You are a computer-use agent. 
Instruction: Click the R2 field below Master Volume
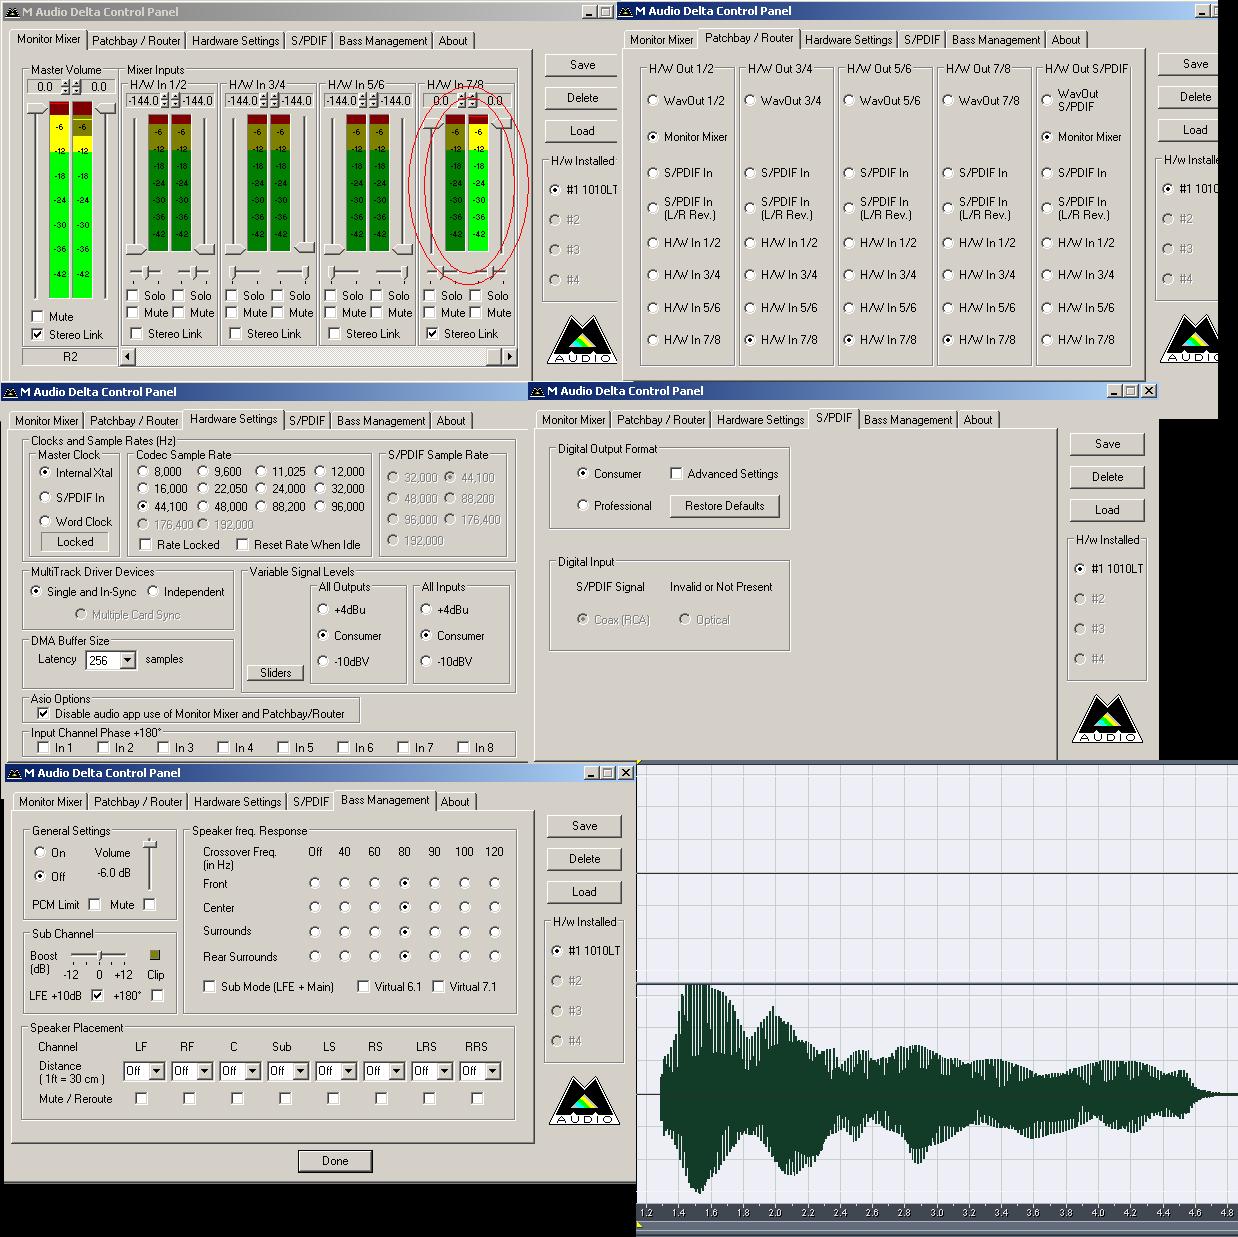click(x=70, y=357)
